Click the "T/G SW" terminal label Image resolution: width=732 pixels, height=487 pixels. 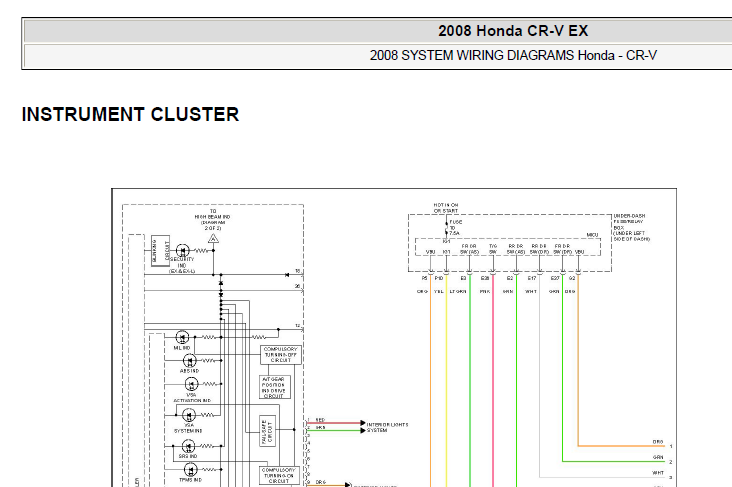click(x=493, y=249)
